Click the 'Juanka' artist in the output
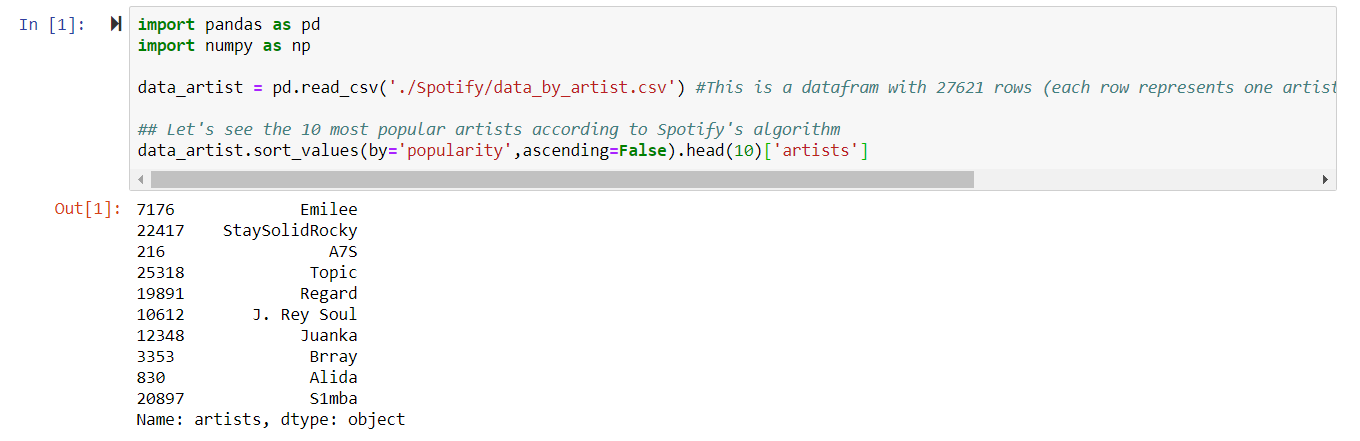The image size is (1360, 441). coord(328,335)
